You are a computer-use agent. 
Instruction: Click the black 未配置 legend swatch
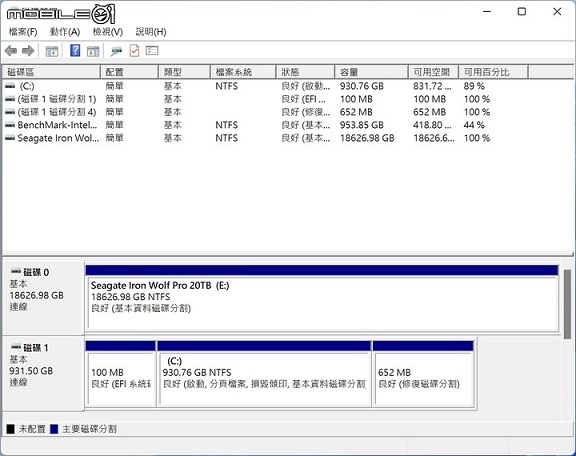[x=11, y=429]
